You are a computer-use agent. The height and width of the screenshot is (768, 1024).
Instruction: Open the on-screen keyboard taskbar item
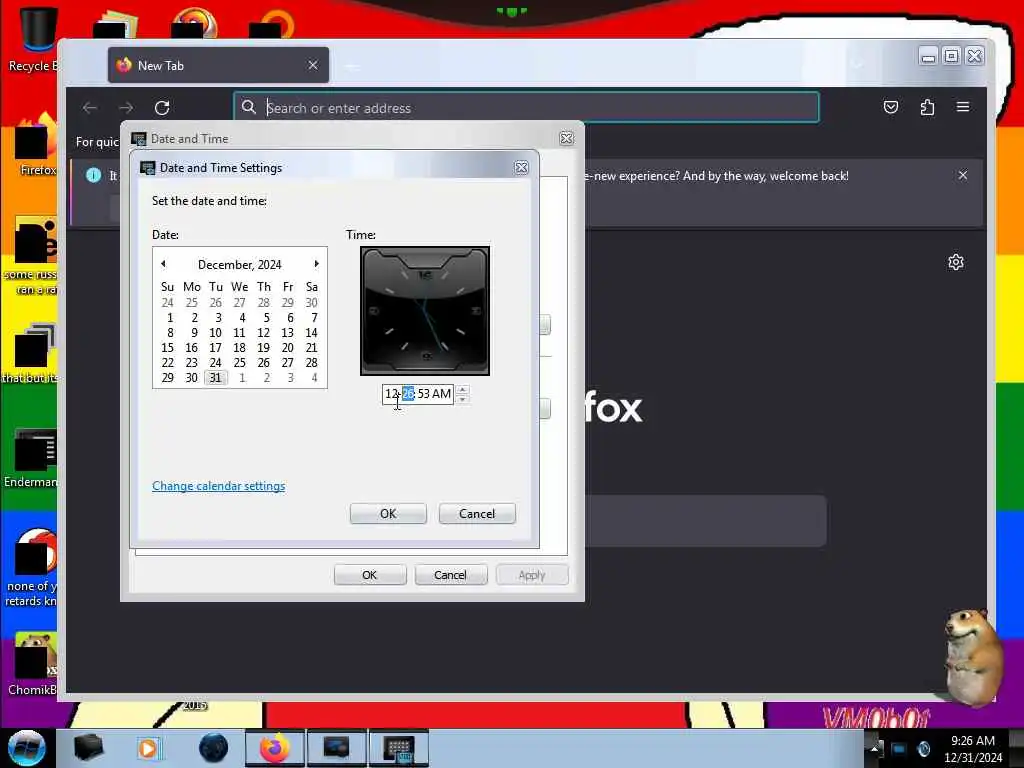398,748
